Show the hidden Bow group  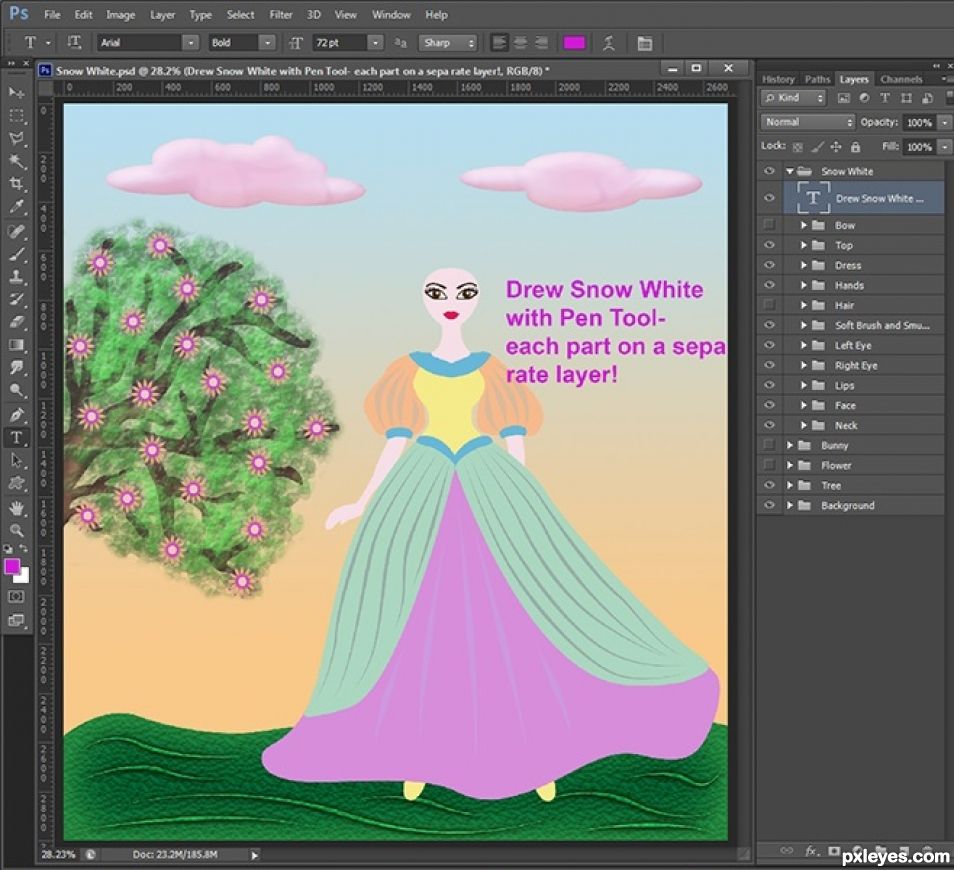[769, 224]
